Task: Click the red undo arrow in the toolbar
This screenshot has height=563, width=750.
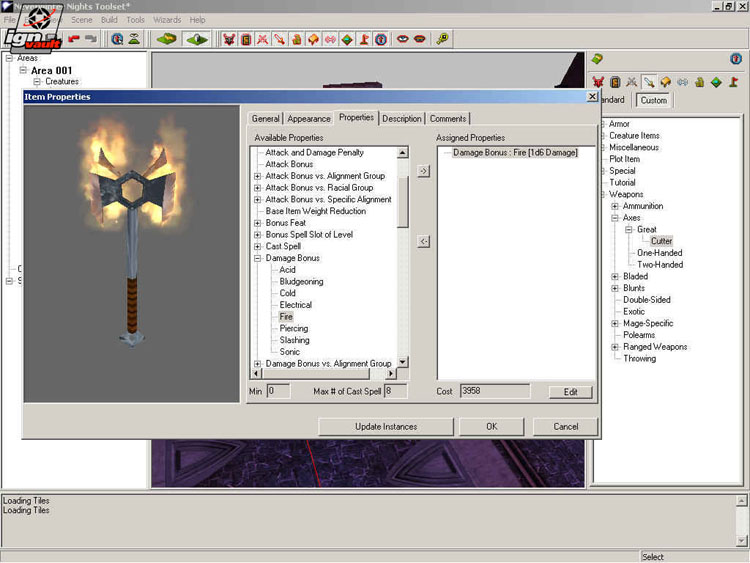Action: [74, 39]
